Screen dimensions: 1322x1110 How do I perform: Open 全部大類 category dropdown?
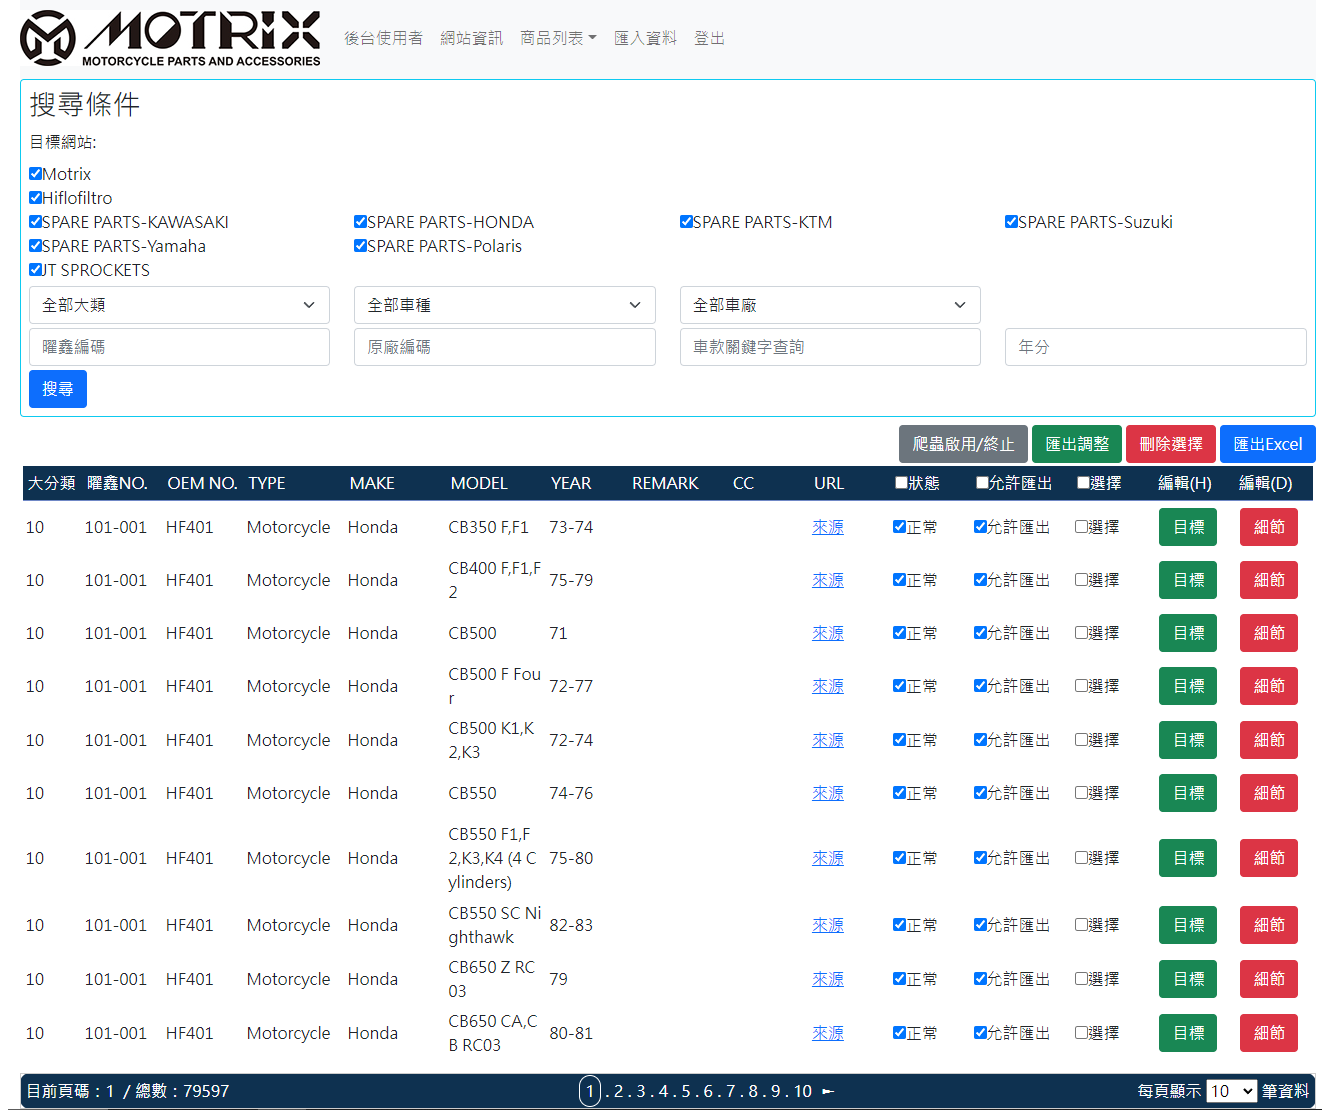pyautogui.click(x=179, y=305)
